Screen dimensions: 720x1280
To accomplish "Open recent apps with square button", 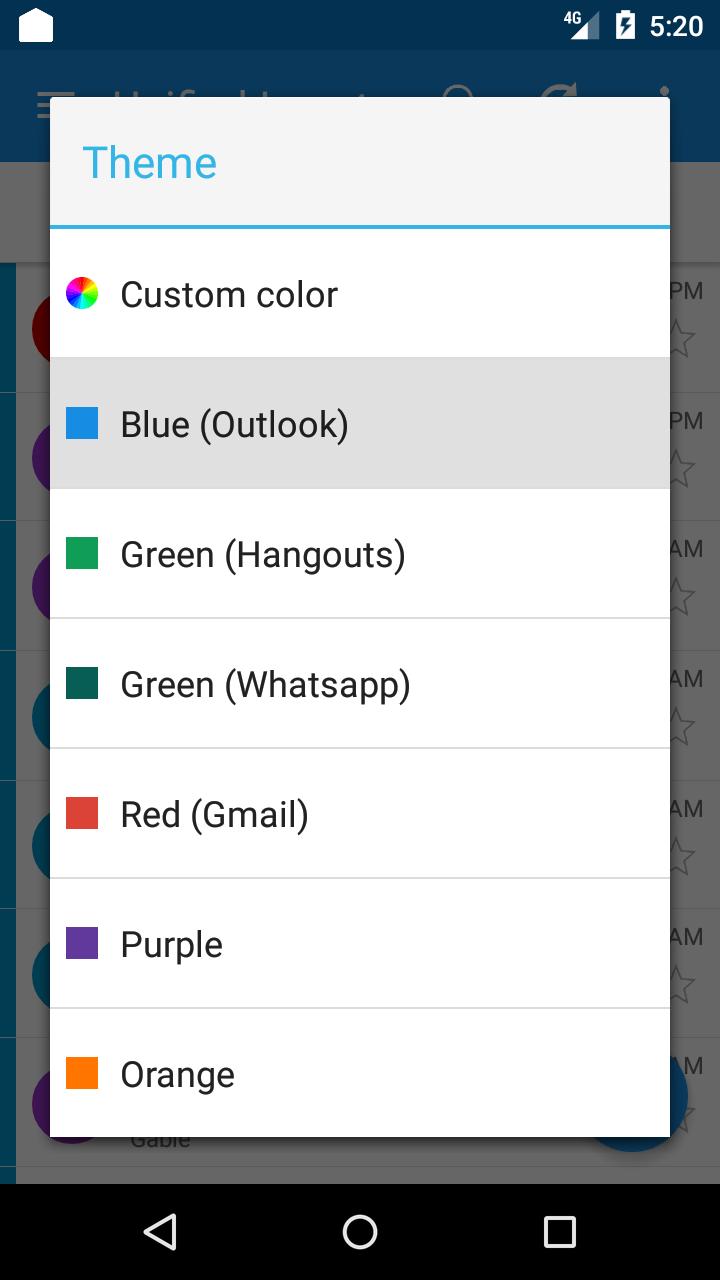I will click(x=560, y=1232).
